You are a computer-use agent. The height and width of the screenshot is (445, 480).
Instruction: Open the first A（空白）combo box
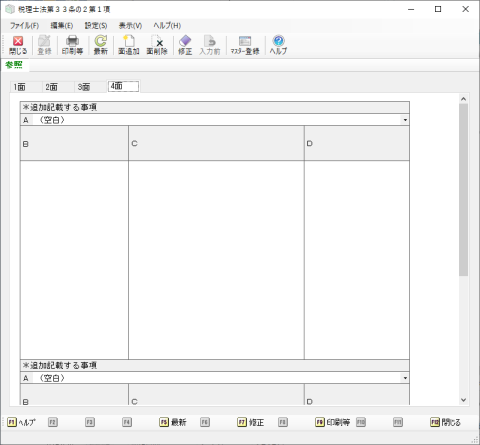pyautogui.click(x=215, y=120)
